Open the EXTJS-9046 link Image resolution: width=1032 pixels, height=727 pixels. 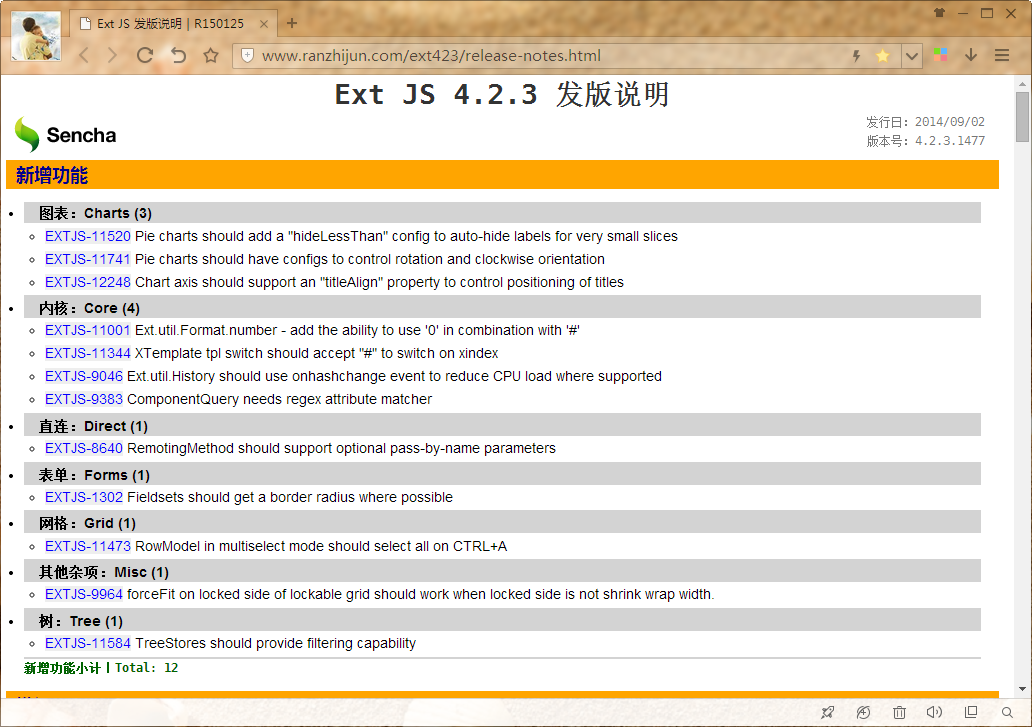point(84,376)
